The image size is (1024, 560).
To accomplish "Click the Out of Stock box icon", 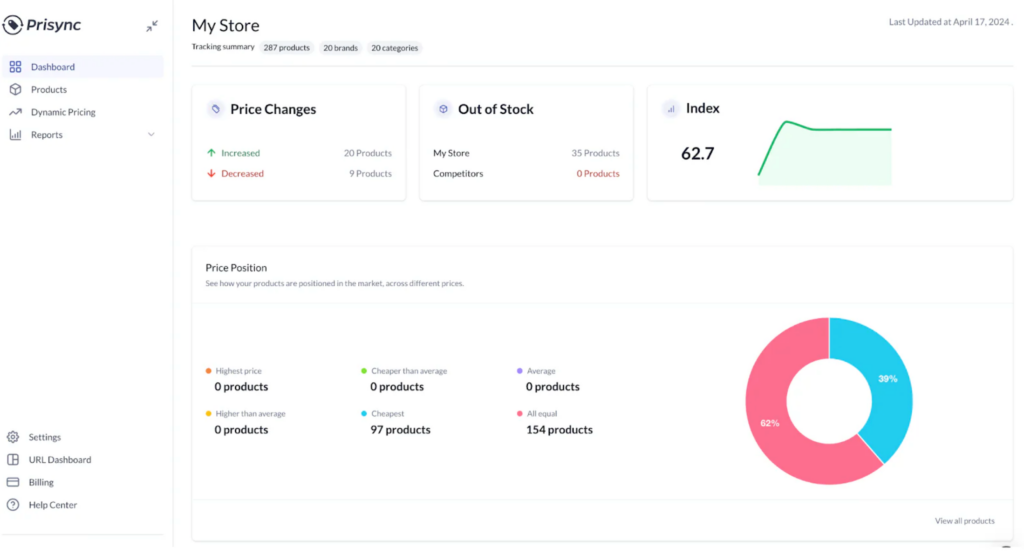I will coord(443,109).
